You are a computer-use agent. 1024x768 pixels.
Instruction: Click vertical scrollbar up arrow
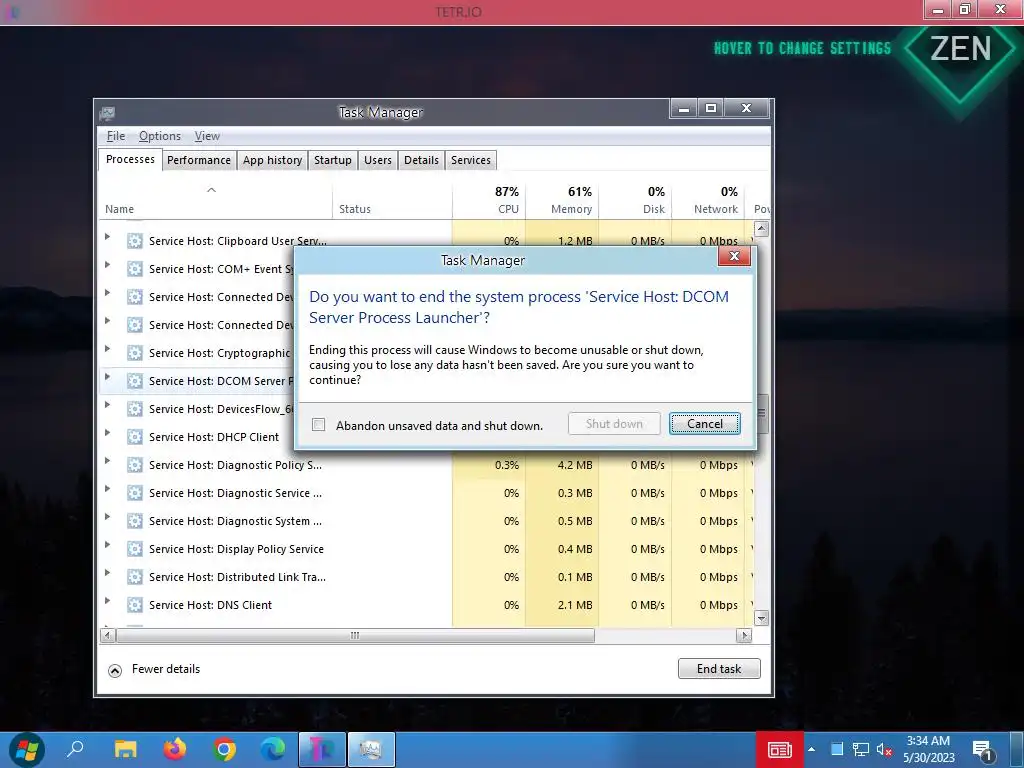761,229
